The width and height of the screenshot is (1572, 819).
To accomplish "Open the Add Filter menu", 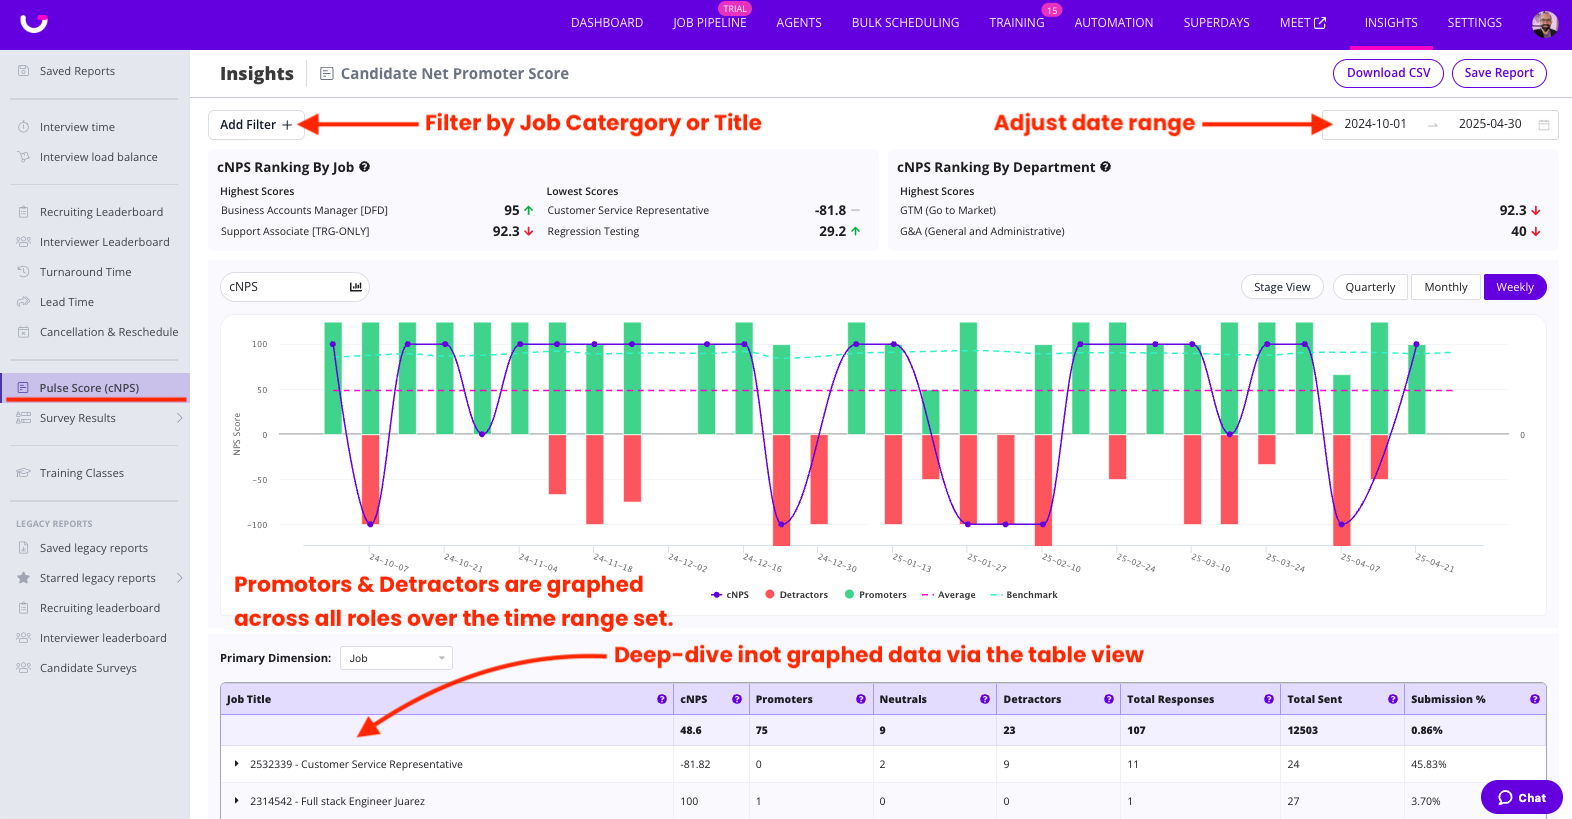I will [x=256, y=125].
